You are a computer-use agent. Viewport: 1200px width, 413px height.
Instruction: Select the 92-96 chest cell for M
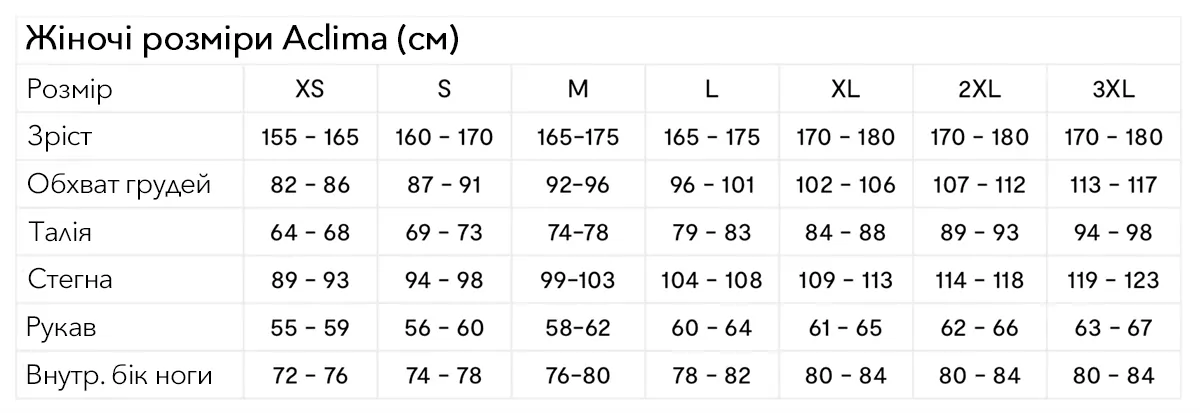pos(578,185)
